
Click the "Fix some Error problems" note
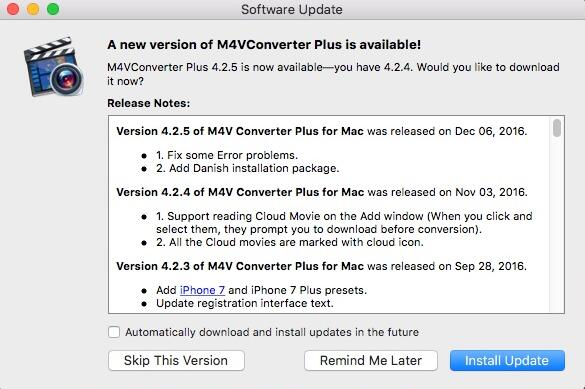click(x=227, y=155)
